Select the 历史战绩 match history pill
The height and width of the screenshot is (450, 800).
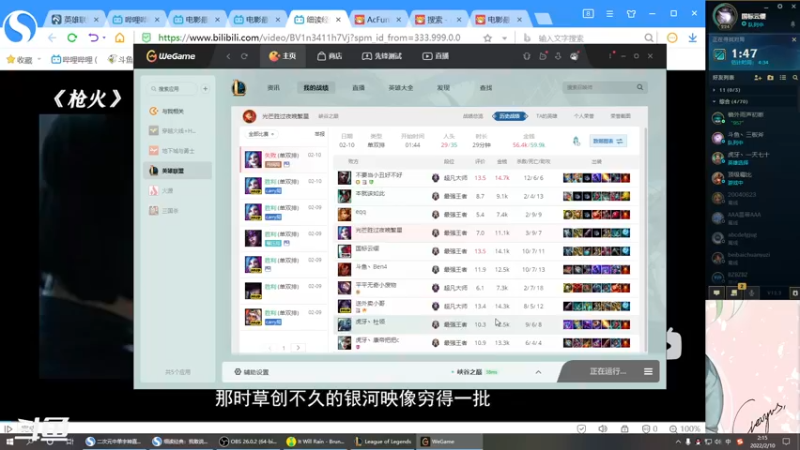click(x=510, y=116)
